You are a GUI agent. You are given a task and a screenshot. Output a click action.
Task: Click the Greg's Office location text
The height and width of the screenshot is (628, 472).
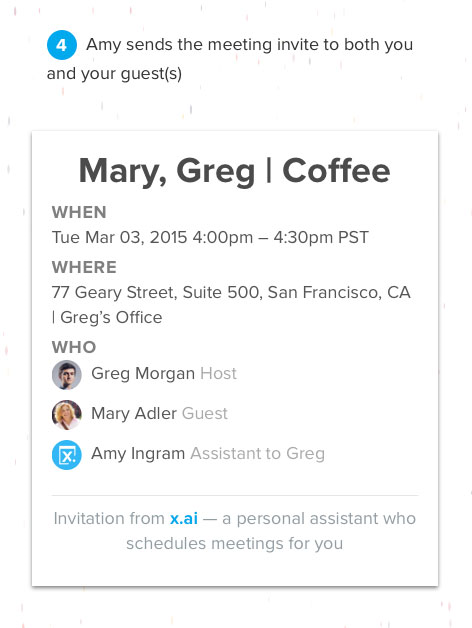(111, 318)
